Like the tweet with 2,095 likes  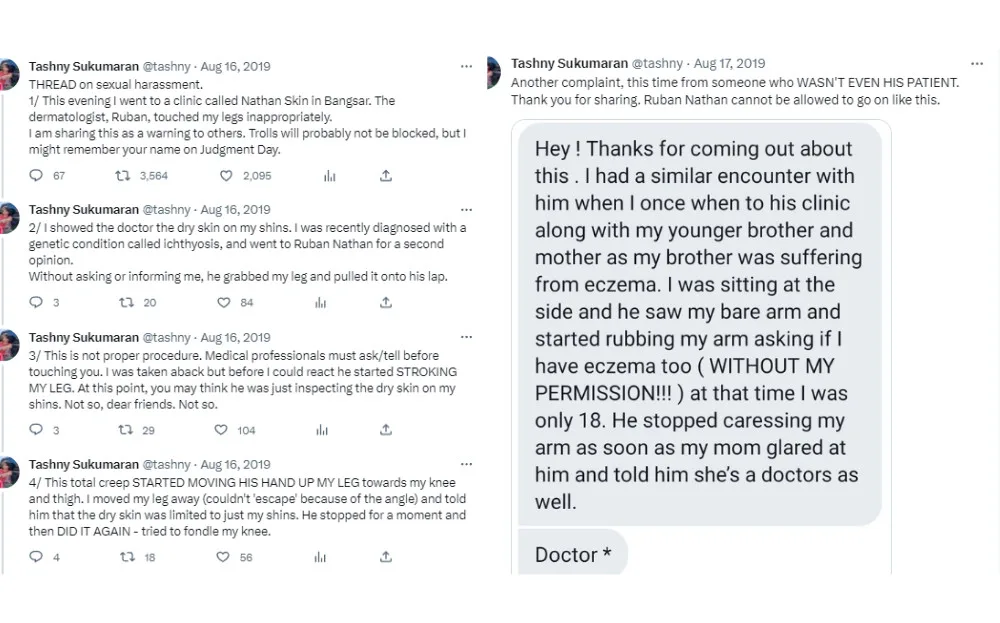coord(226,176)
